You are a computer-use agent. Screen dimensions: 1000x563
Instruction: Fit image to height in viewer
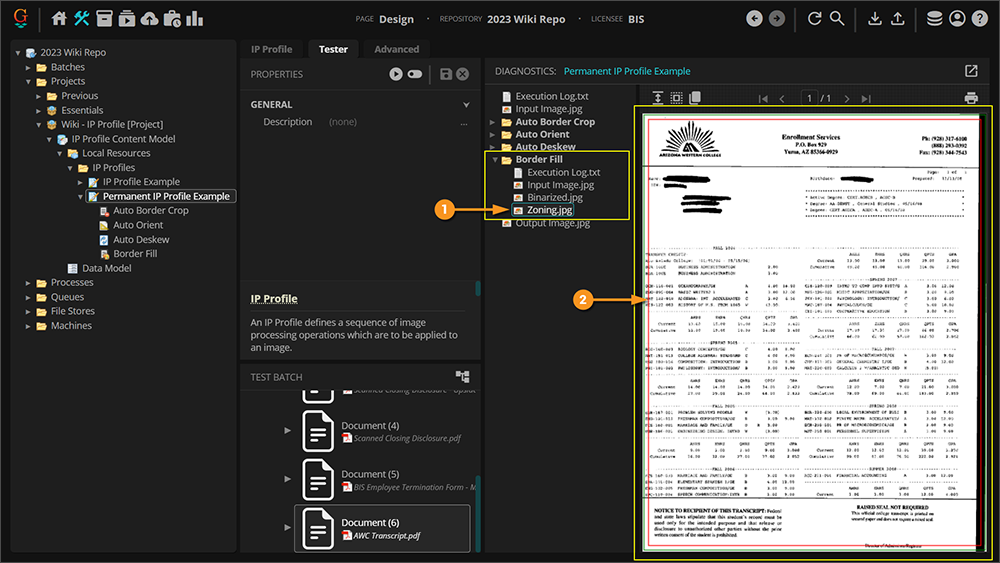(x=658, y=98)
